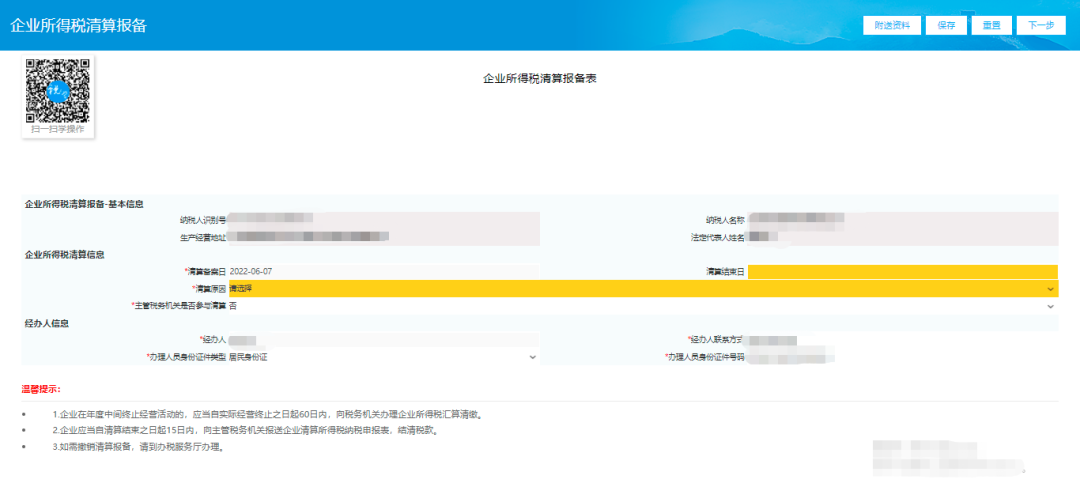The image size is (1080, 502).
Task: Expand the 主管税务机关是否参与清算 dropdown
Action: [643, 305]
